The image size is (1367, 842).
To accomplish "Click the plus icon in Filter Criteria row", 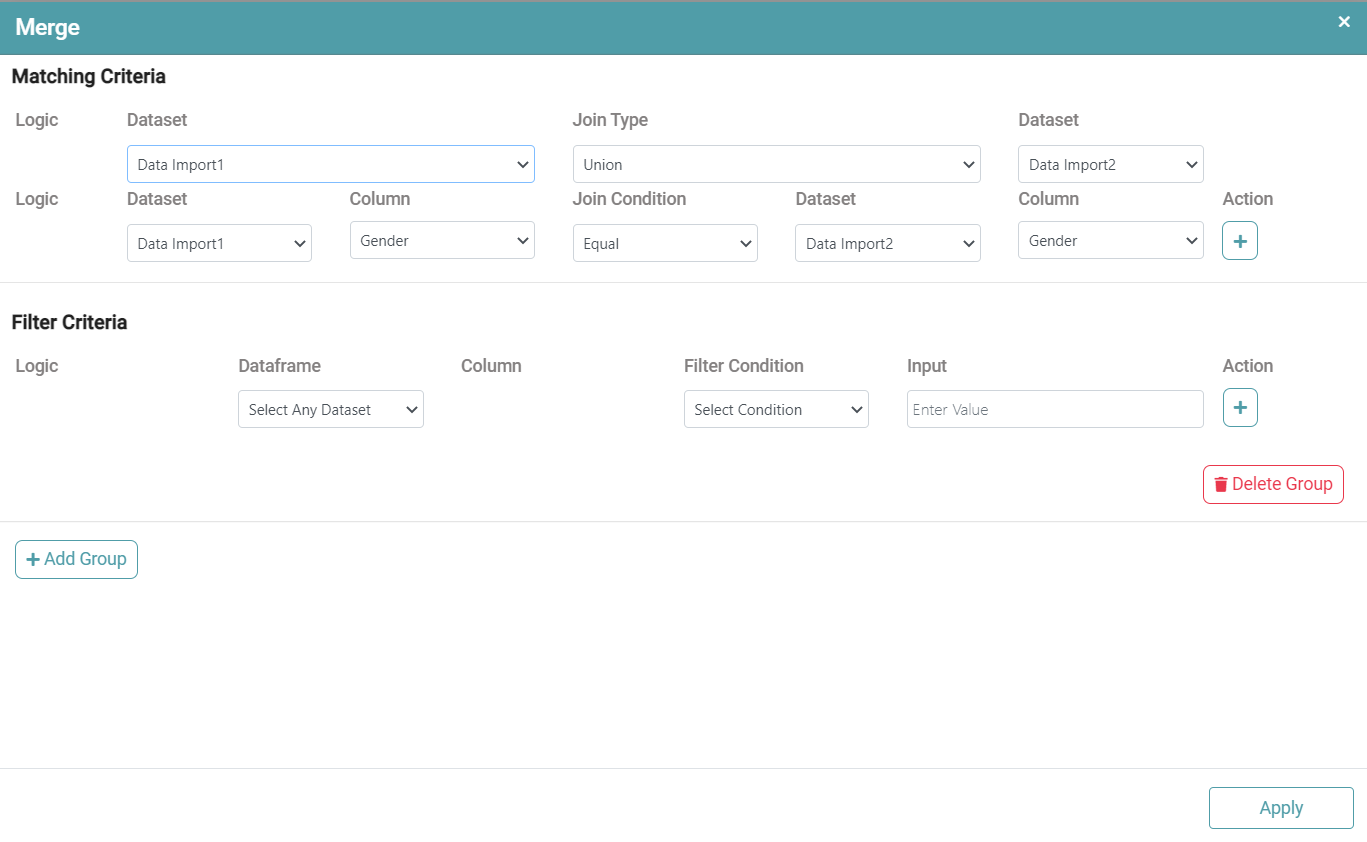I will [x=1239, y=408].
